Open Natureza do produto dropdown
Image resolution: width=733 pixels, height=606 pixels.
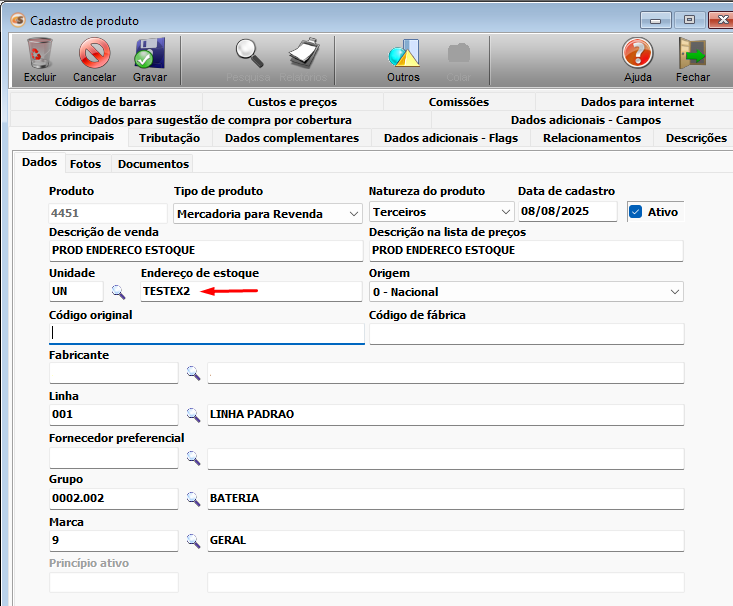click(x=505, y=213)
